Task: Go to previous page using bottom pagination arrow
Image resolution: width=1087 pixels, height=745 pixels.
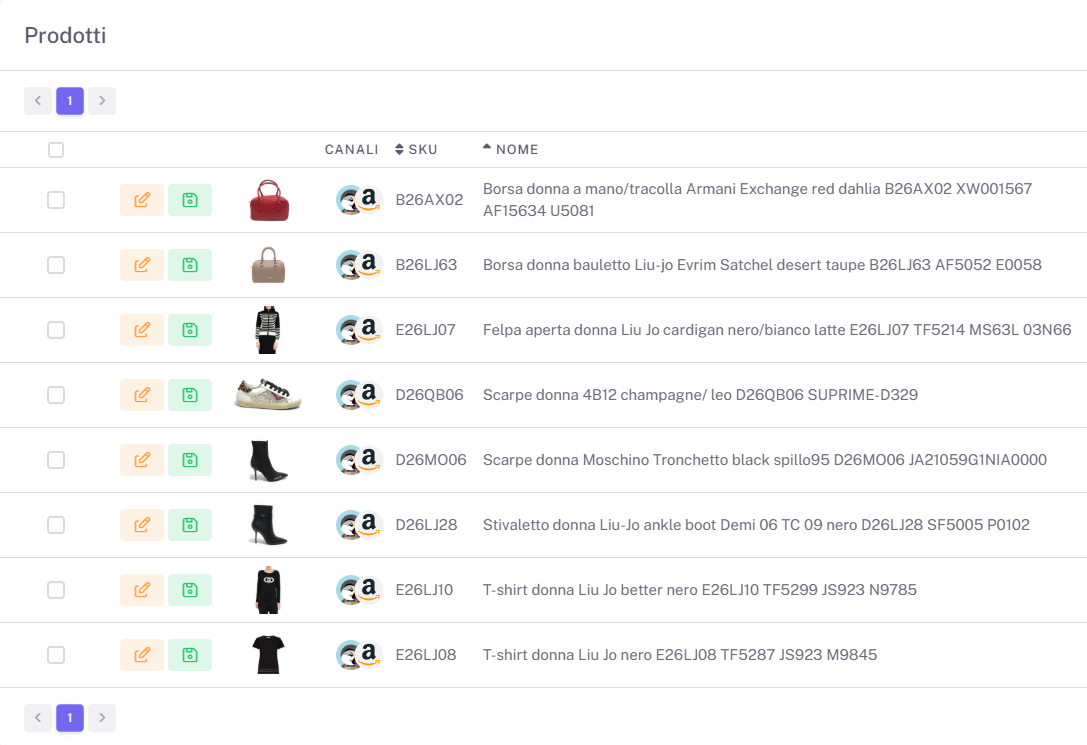Action: [x=38, y=718]
